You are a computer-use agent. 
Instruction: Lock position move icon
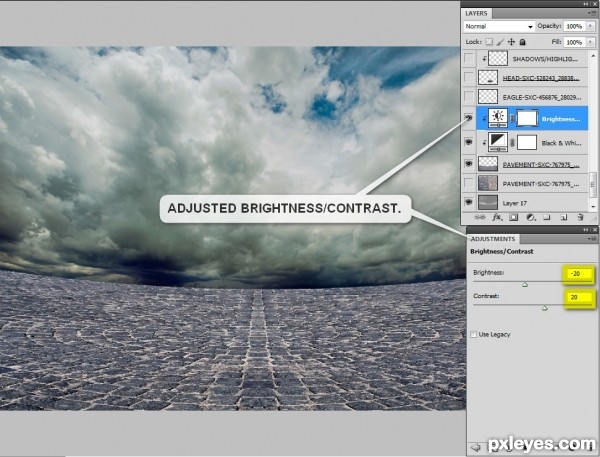point(511,42)
